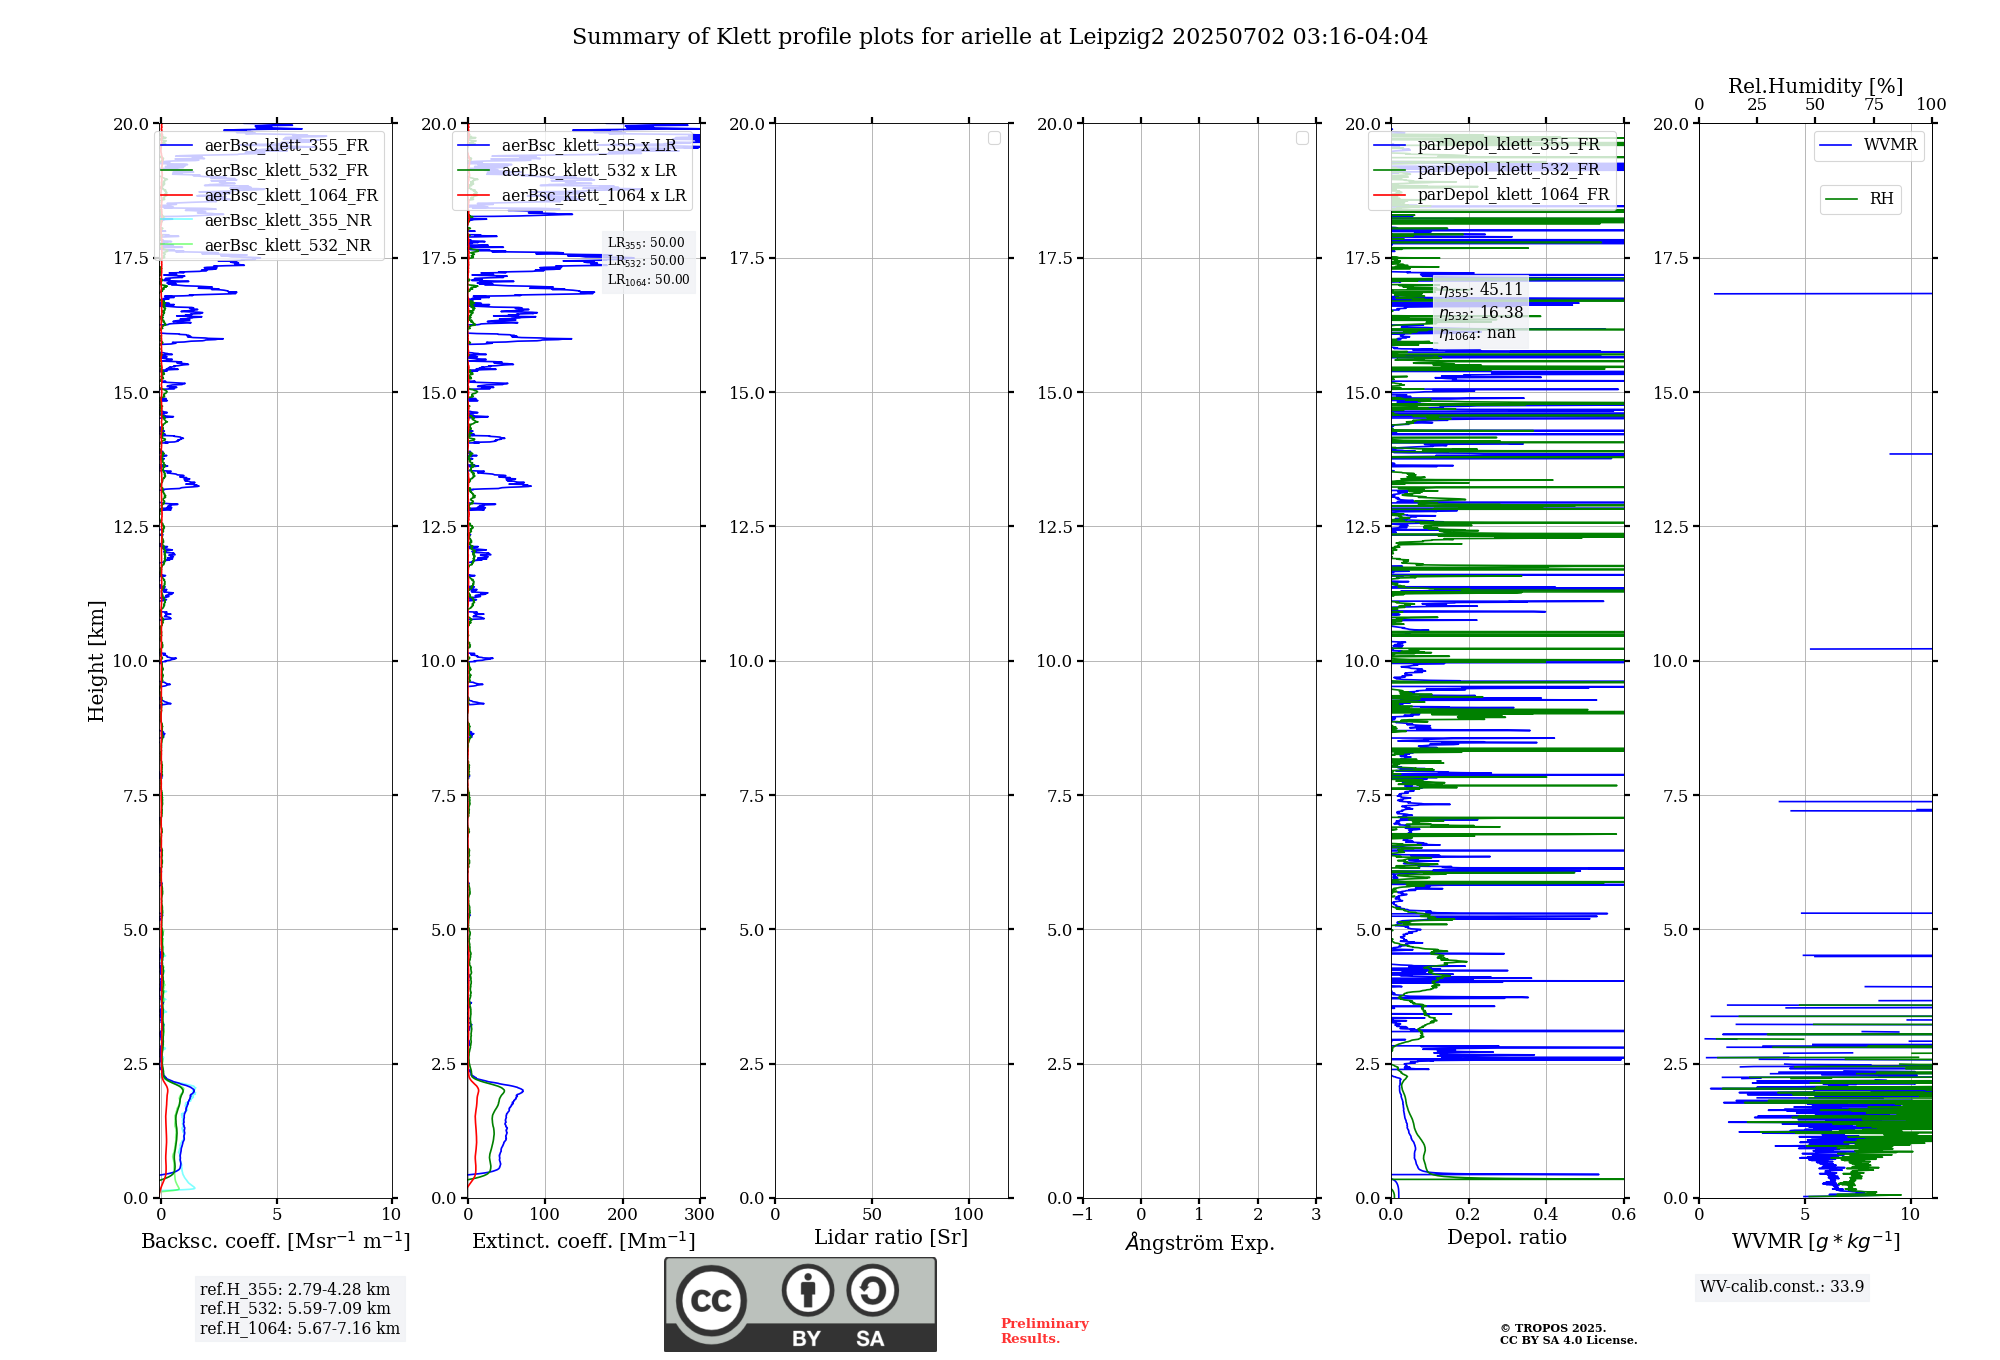
Task: Click the 'Lidar ratio [Sr]' axis label
Action: (891, 1238)
